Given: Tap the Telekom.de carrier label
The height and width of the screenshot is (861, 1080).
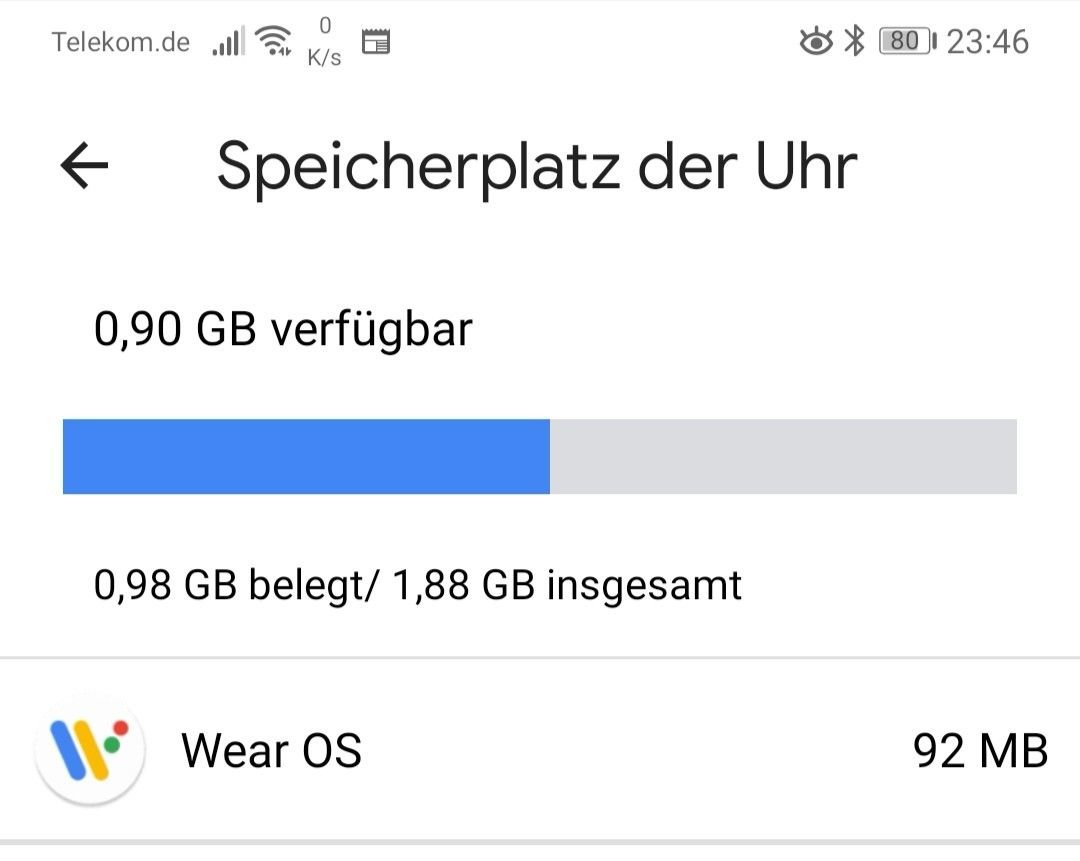Looking at the screenshot, I should point(121,43).
